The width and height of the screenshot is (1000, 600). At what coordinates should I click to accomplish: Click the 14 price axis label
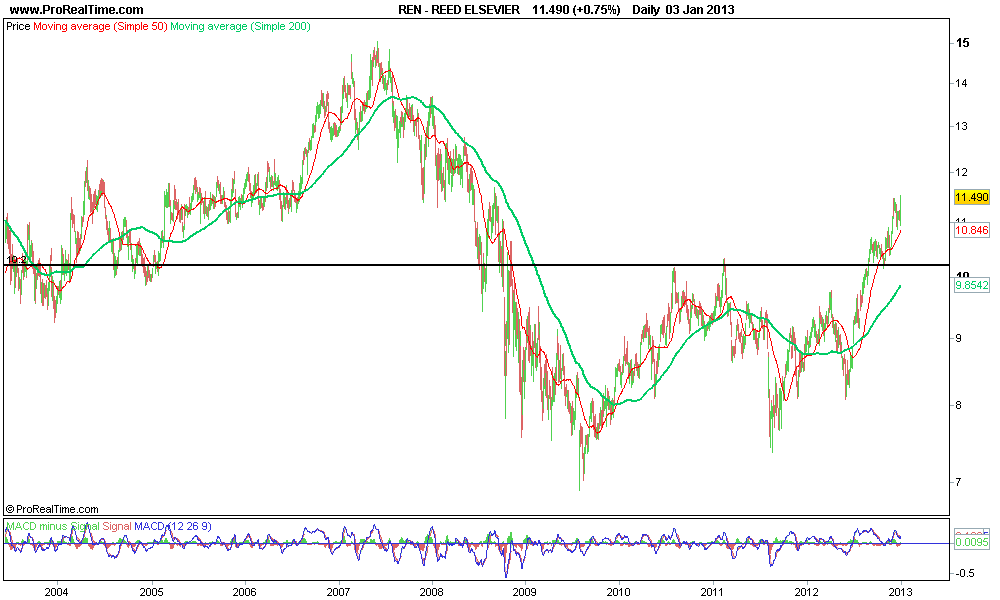coord(961,83)
